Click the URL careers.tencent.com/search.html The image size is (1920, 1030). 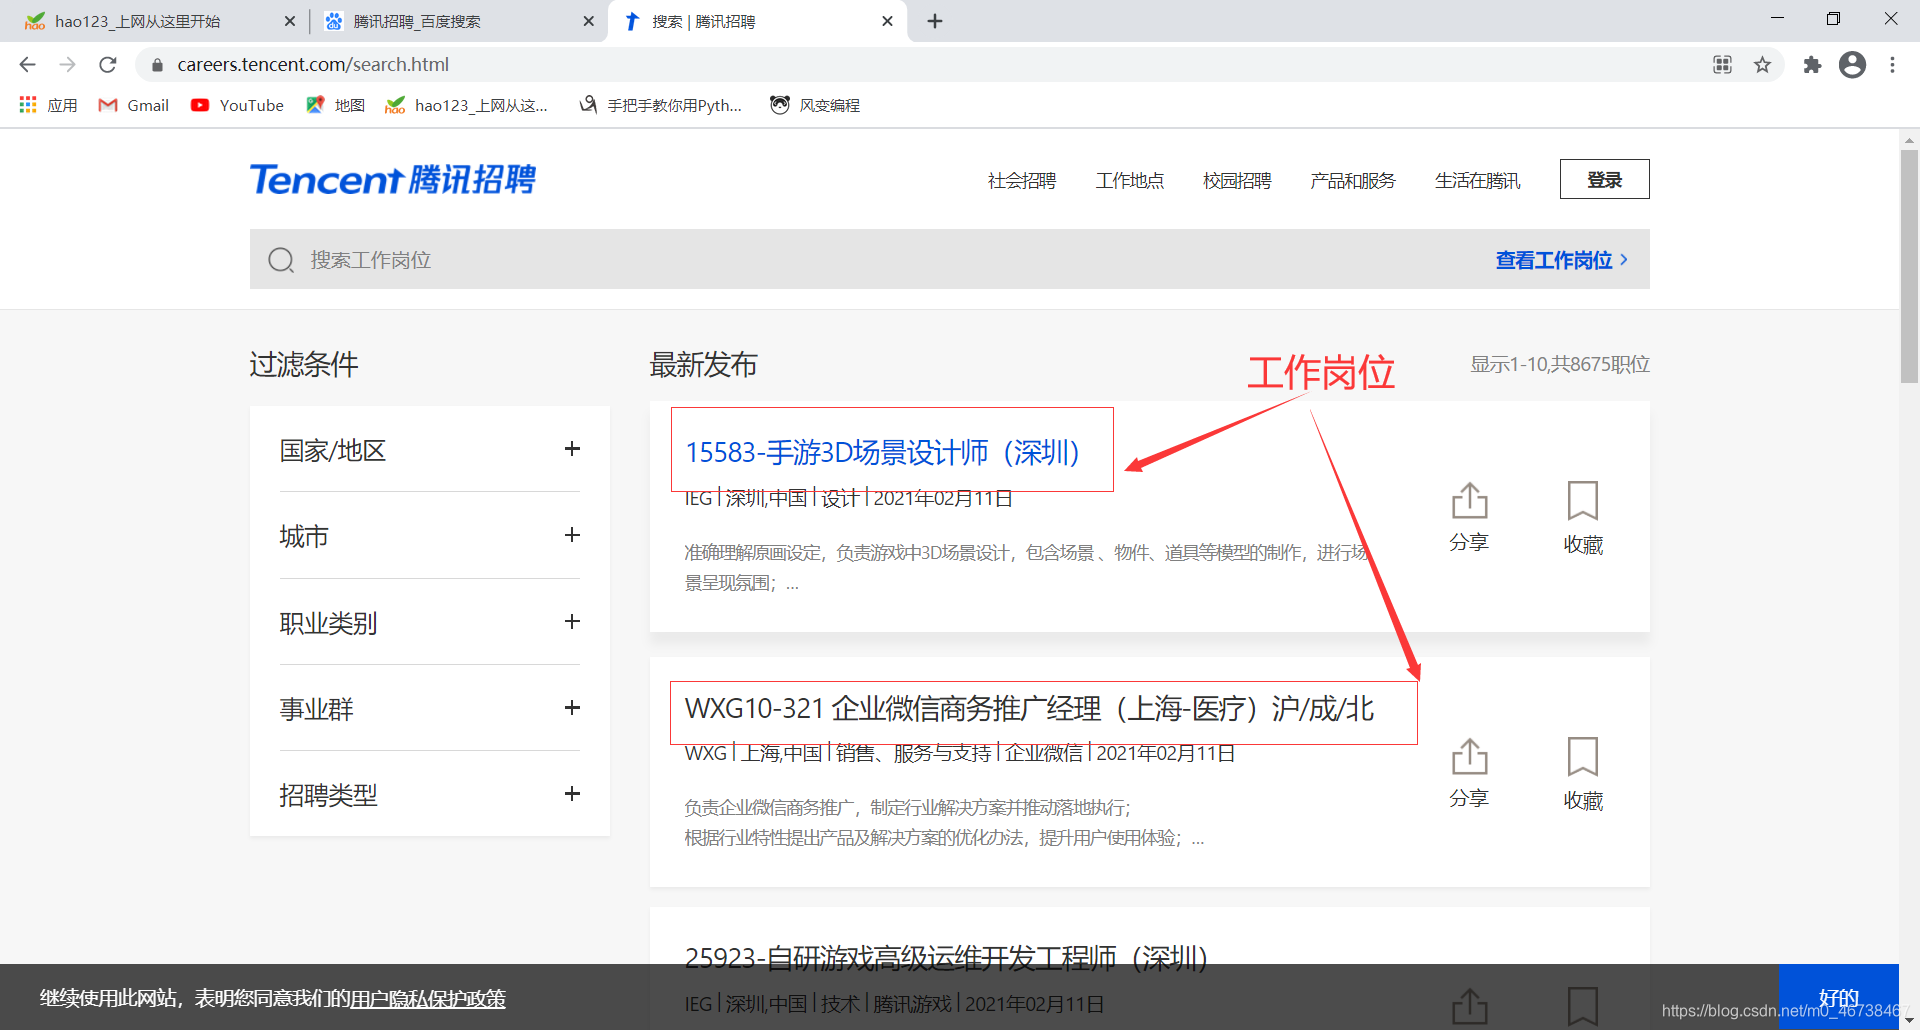point(313,65)
